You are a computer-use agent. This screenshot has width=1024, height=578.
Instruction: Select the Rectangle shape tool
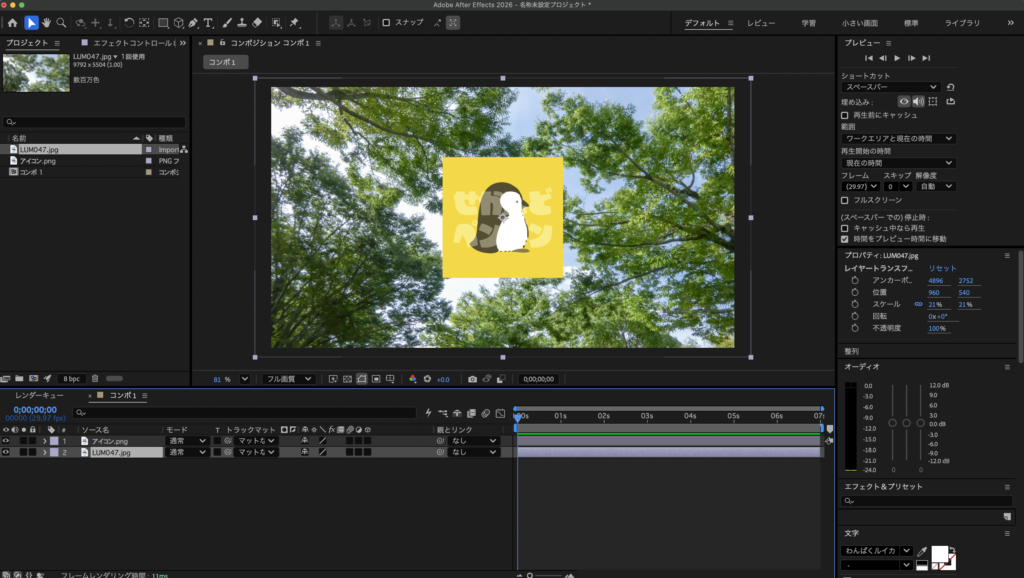[x=163, y=23]
